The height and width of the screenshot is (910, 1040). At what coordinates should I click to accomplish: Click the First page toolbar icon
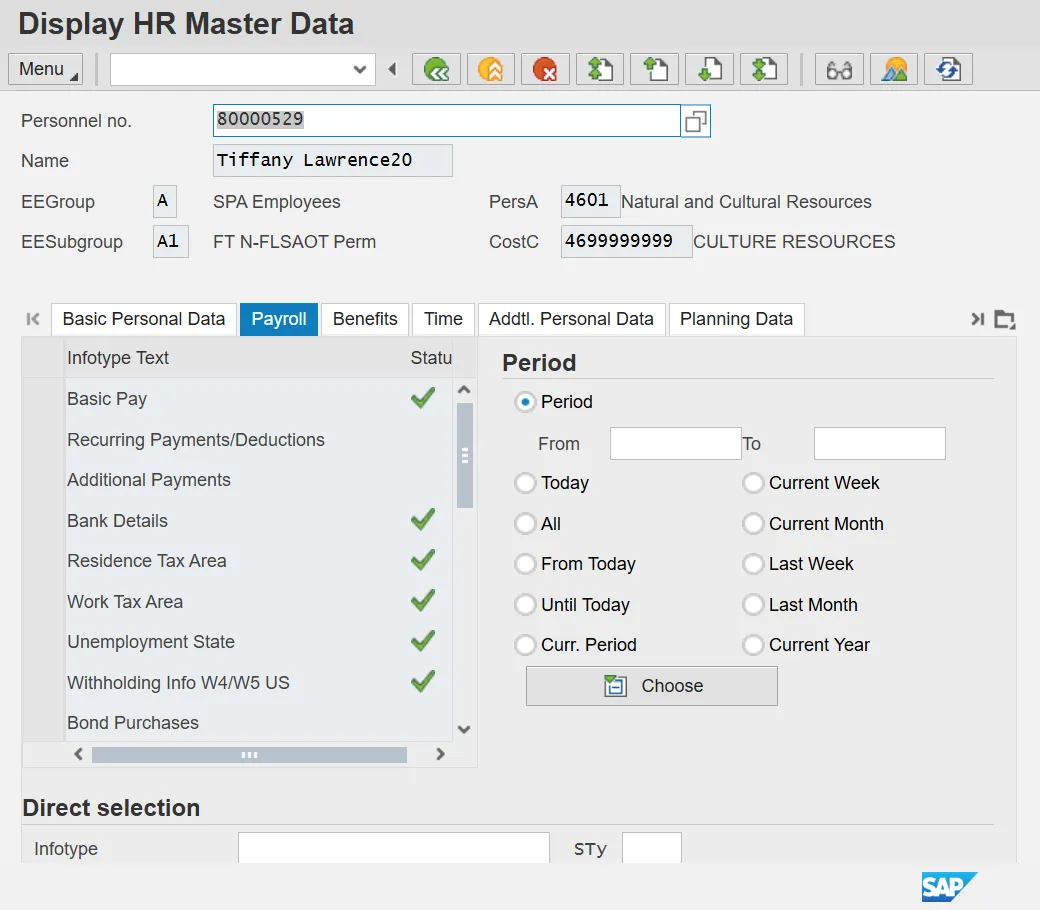tap(600, 69)
